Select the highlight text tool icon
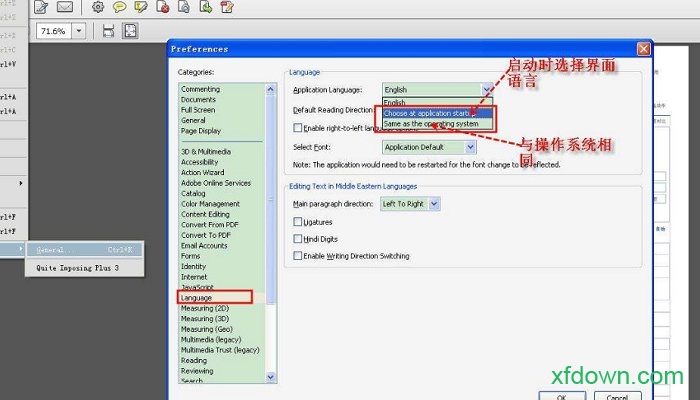700x400 pixels. pyautogui.click(x=140, y=8)
